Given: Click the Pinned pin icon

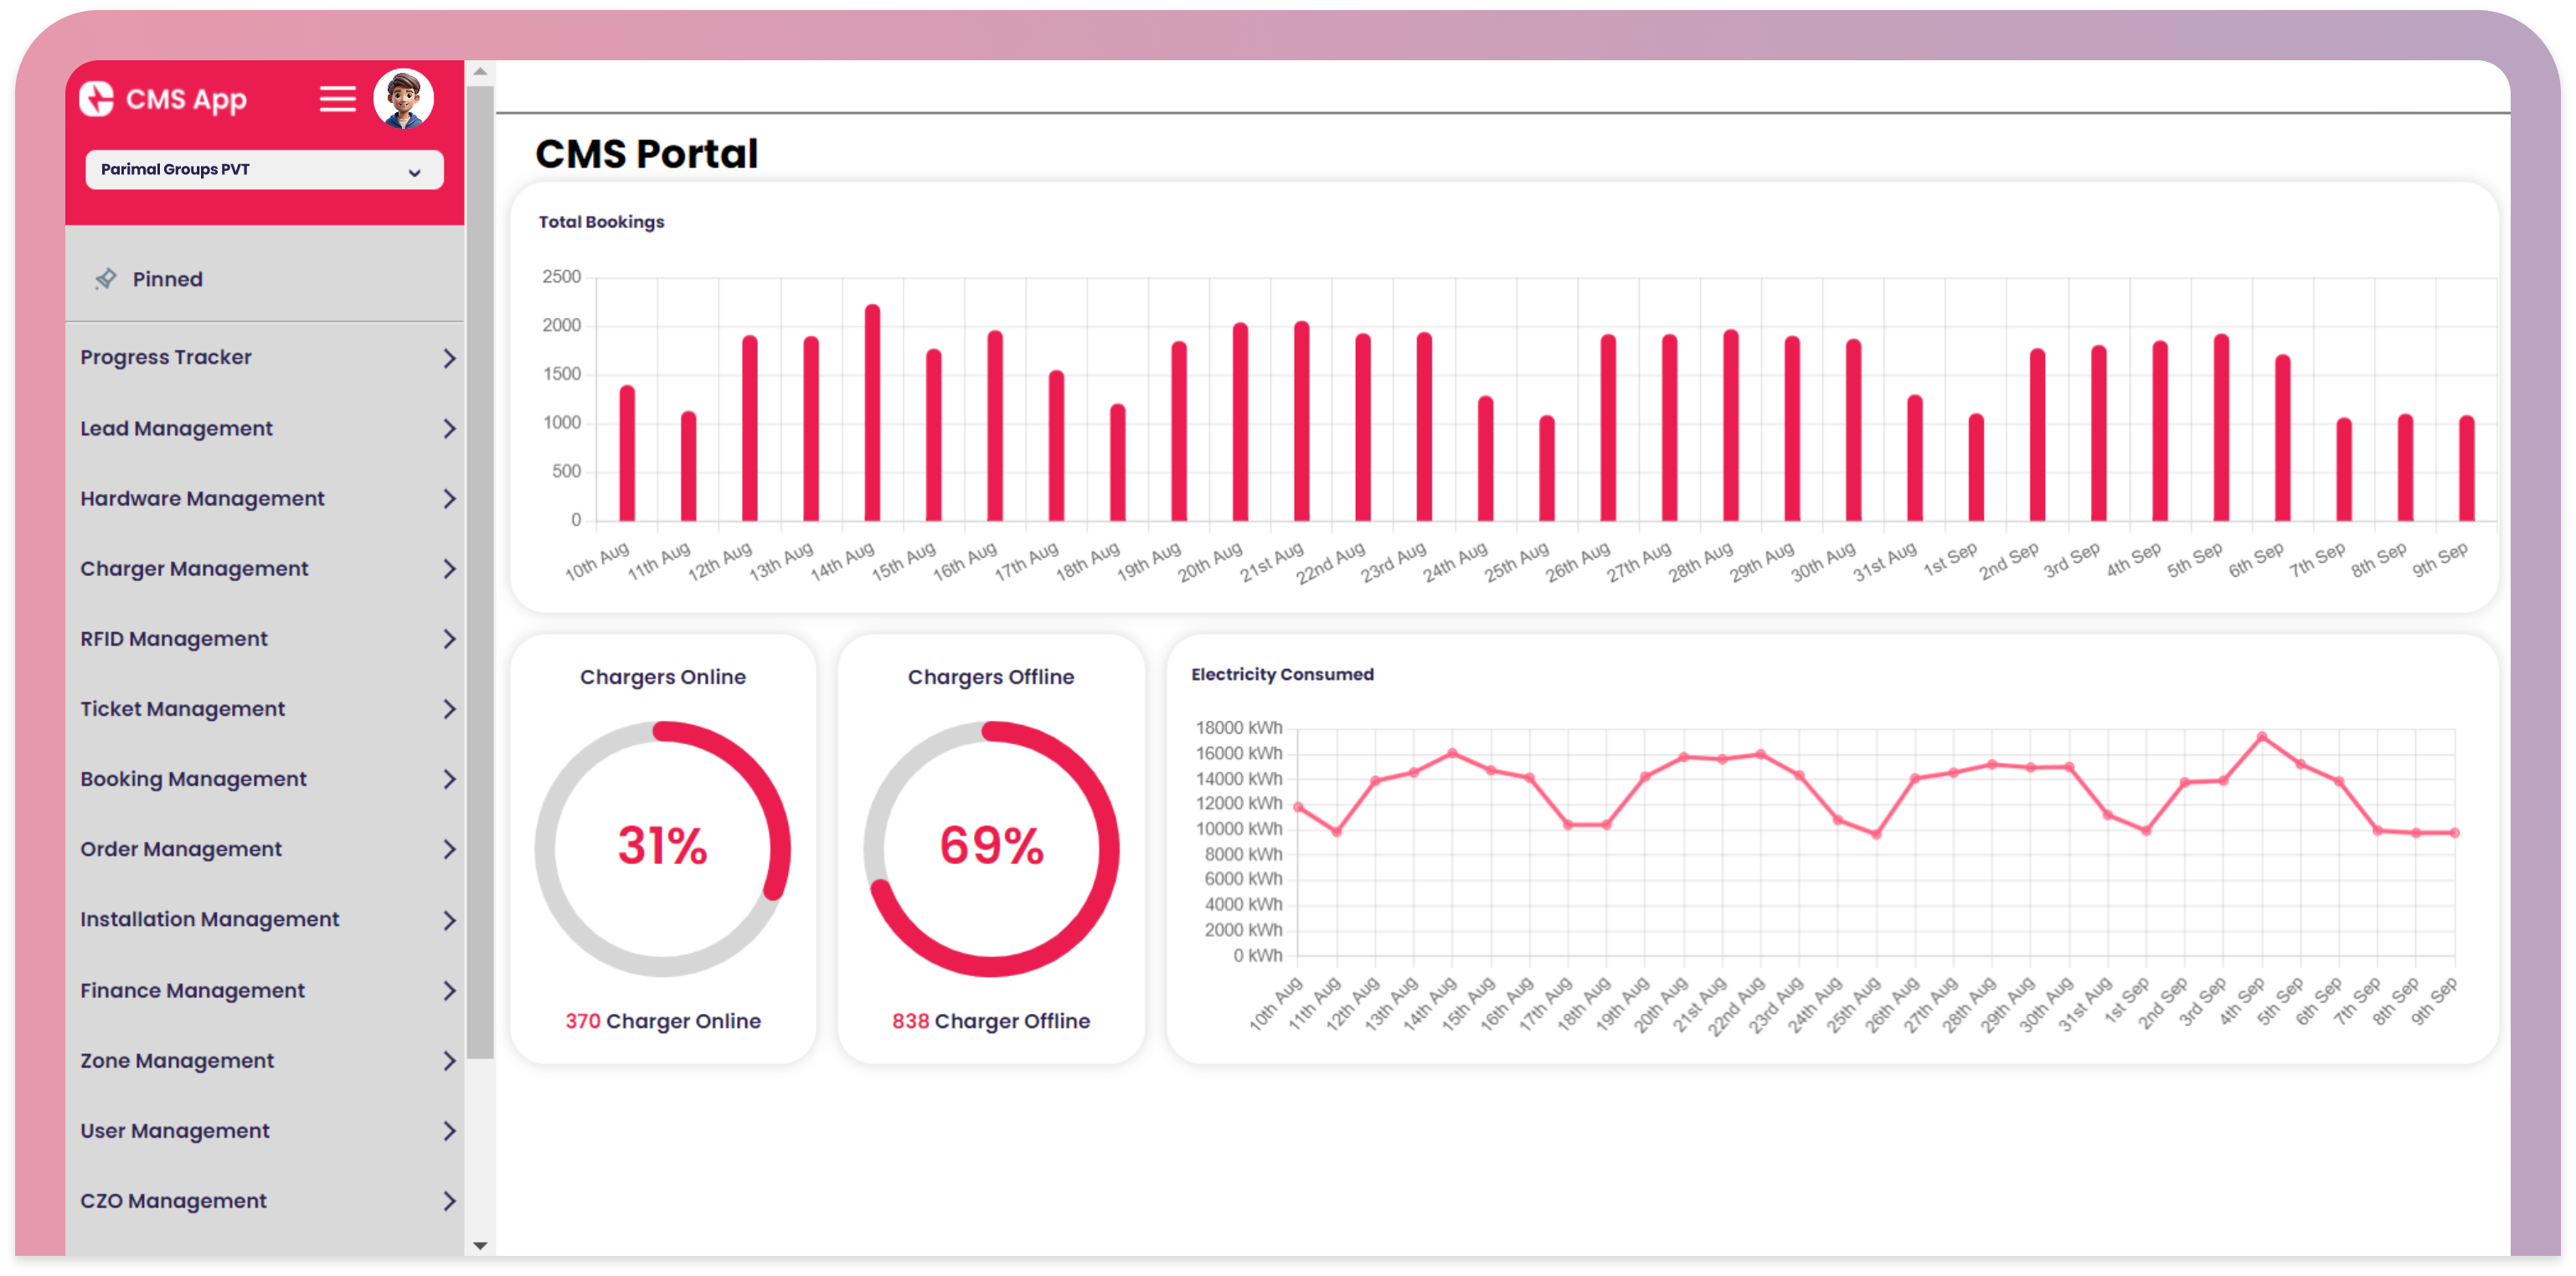Looking at the screenshot, I should click(106, 279).
